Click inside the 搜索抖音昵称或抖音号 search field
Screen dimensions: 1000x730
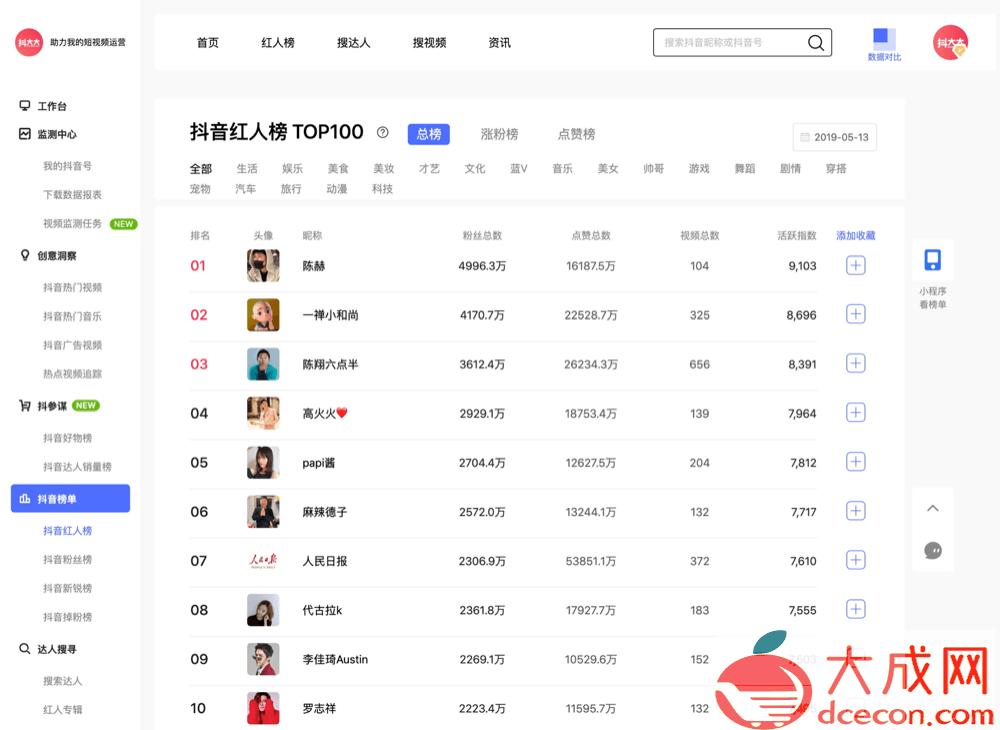pos(730,42)
